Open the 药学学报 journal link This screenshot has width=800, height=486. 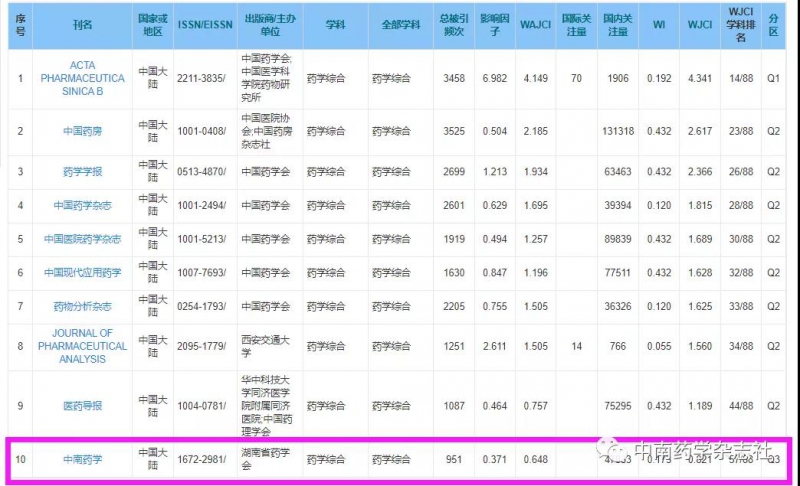point(82,171)
